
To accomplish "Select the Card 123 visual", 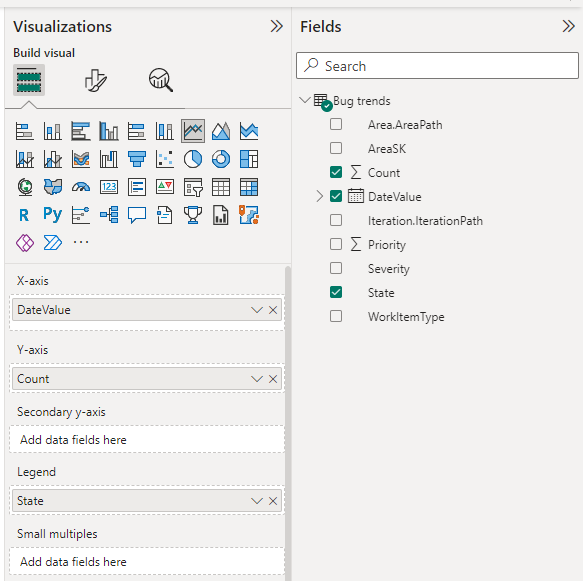I will (109, 187).
